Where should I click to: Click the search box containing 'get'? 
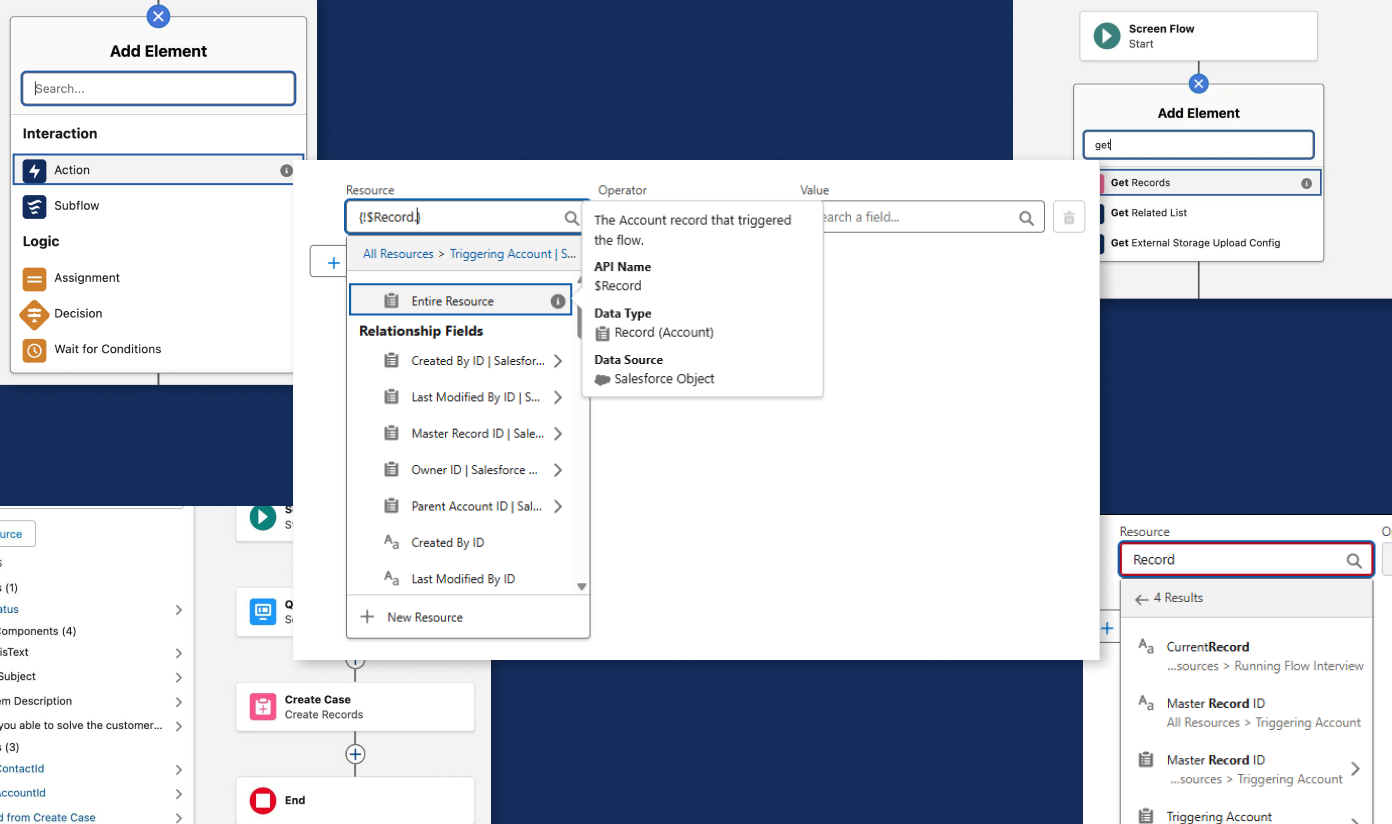coord(1198,145)
